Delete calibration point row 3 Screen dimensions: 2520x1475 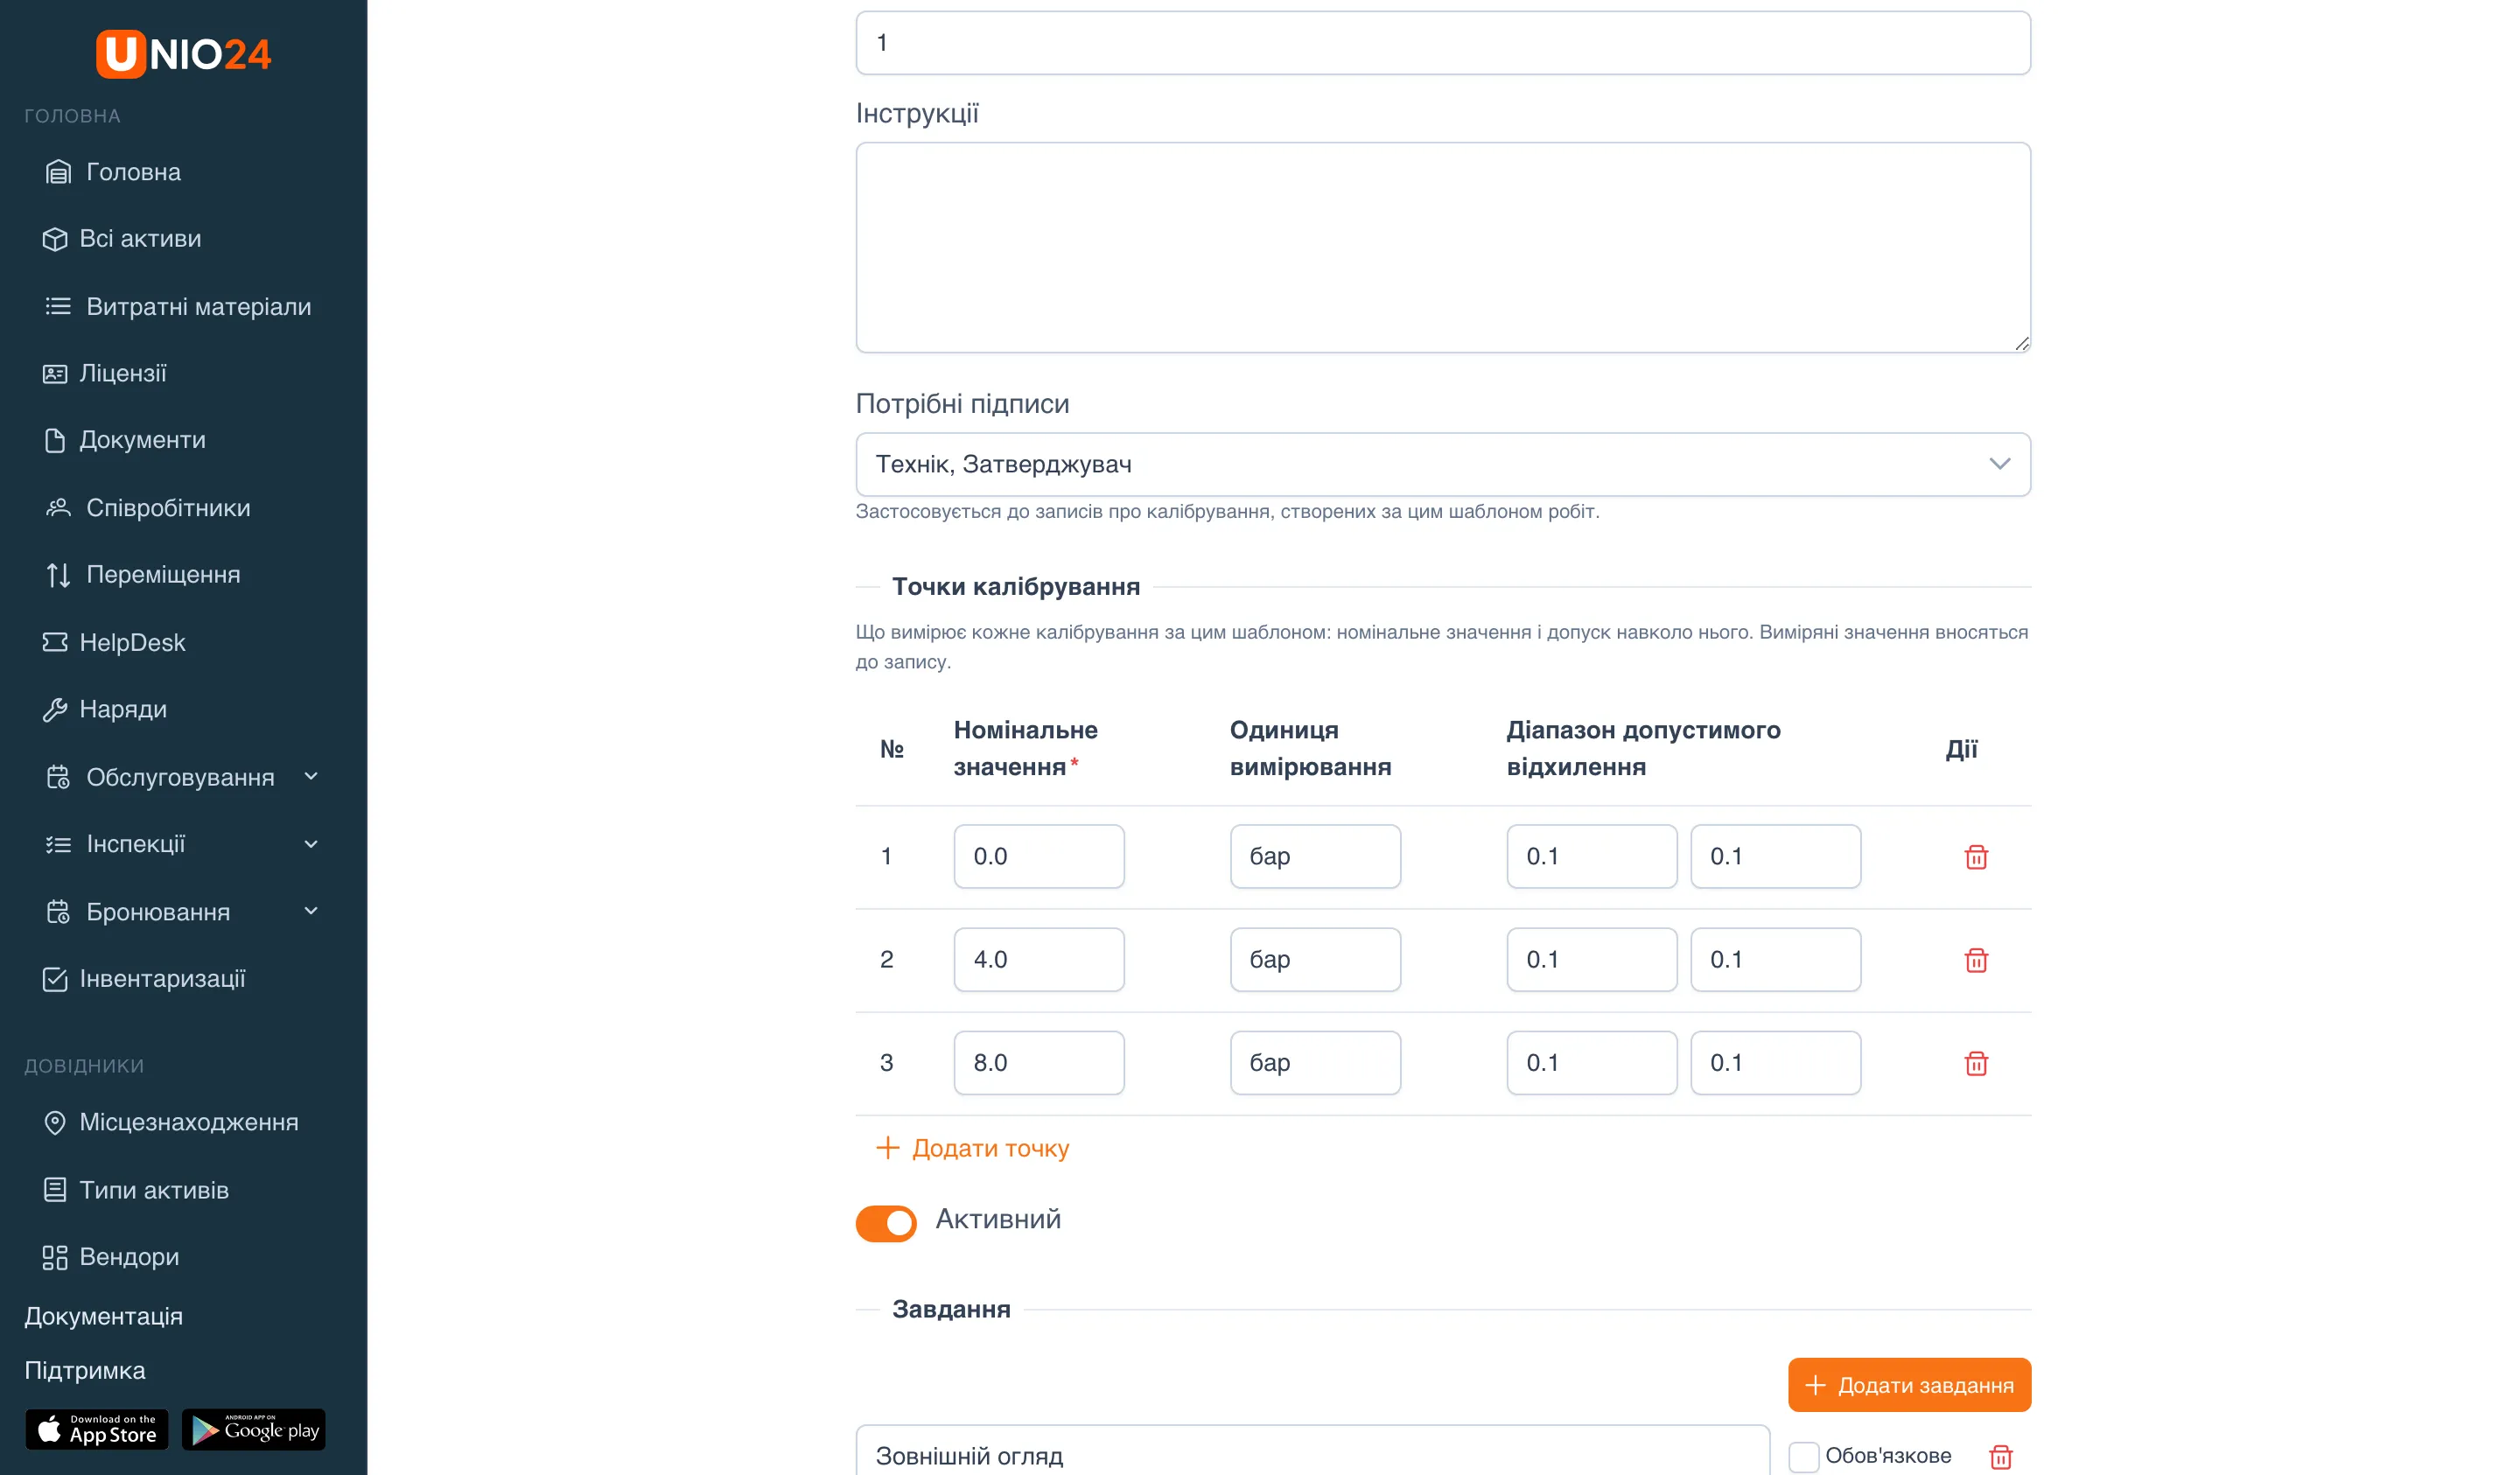[x=1976, y=1063]
